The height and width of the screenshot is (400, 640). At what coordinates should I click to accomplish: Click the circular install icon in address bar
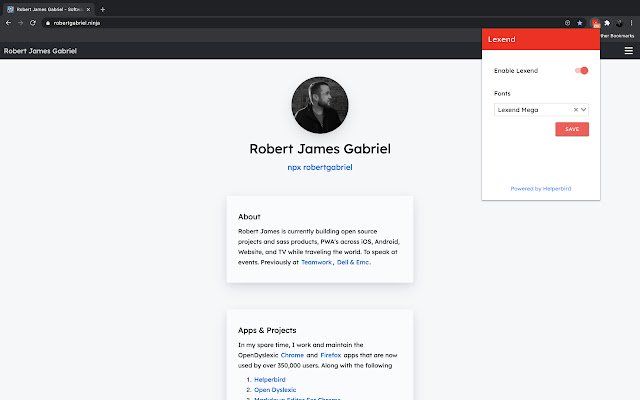pos(567,23)
